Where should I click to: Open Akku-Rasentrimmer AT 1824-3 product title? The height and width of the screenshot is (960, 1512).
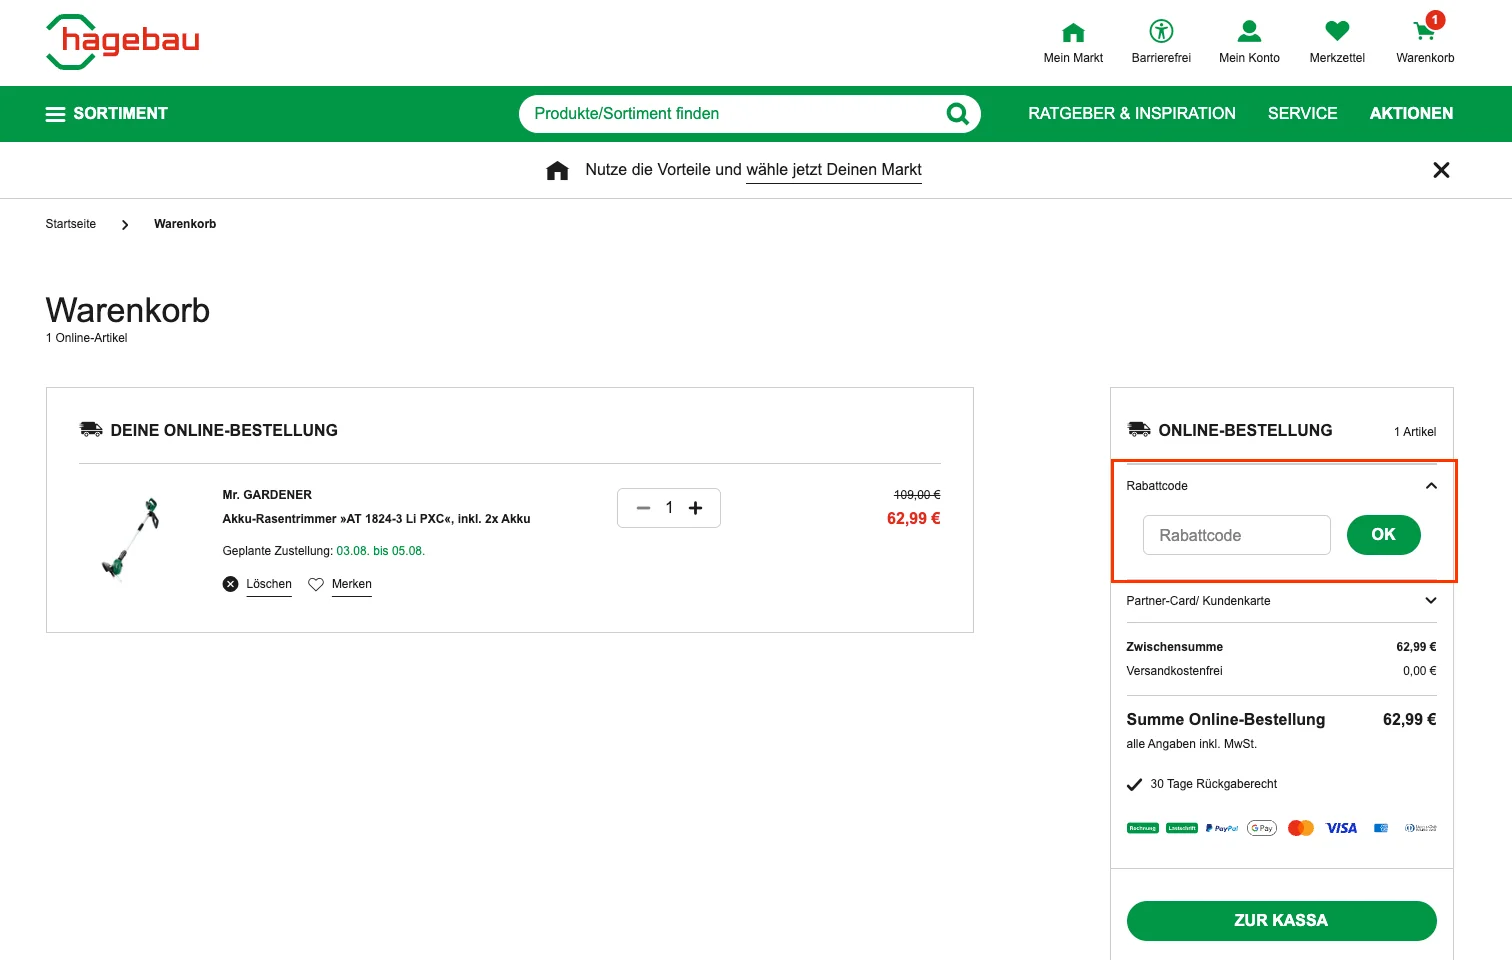[376, 519]
